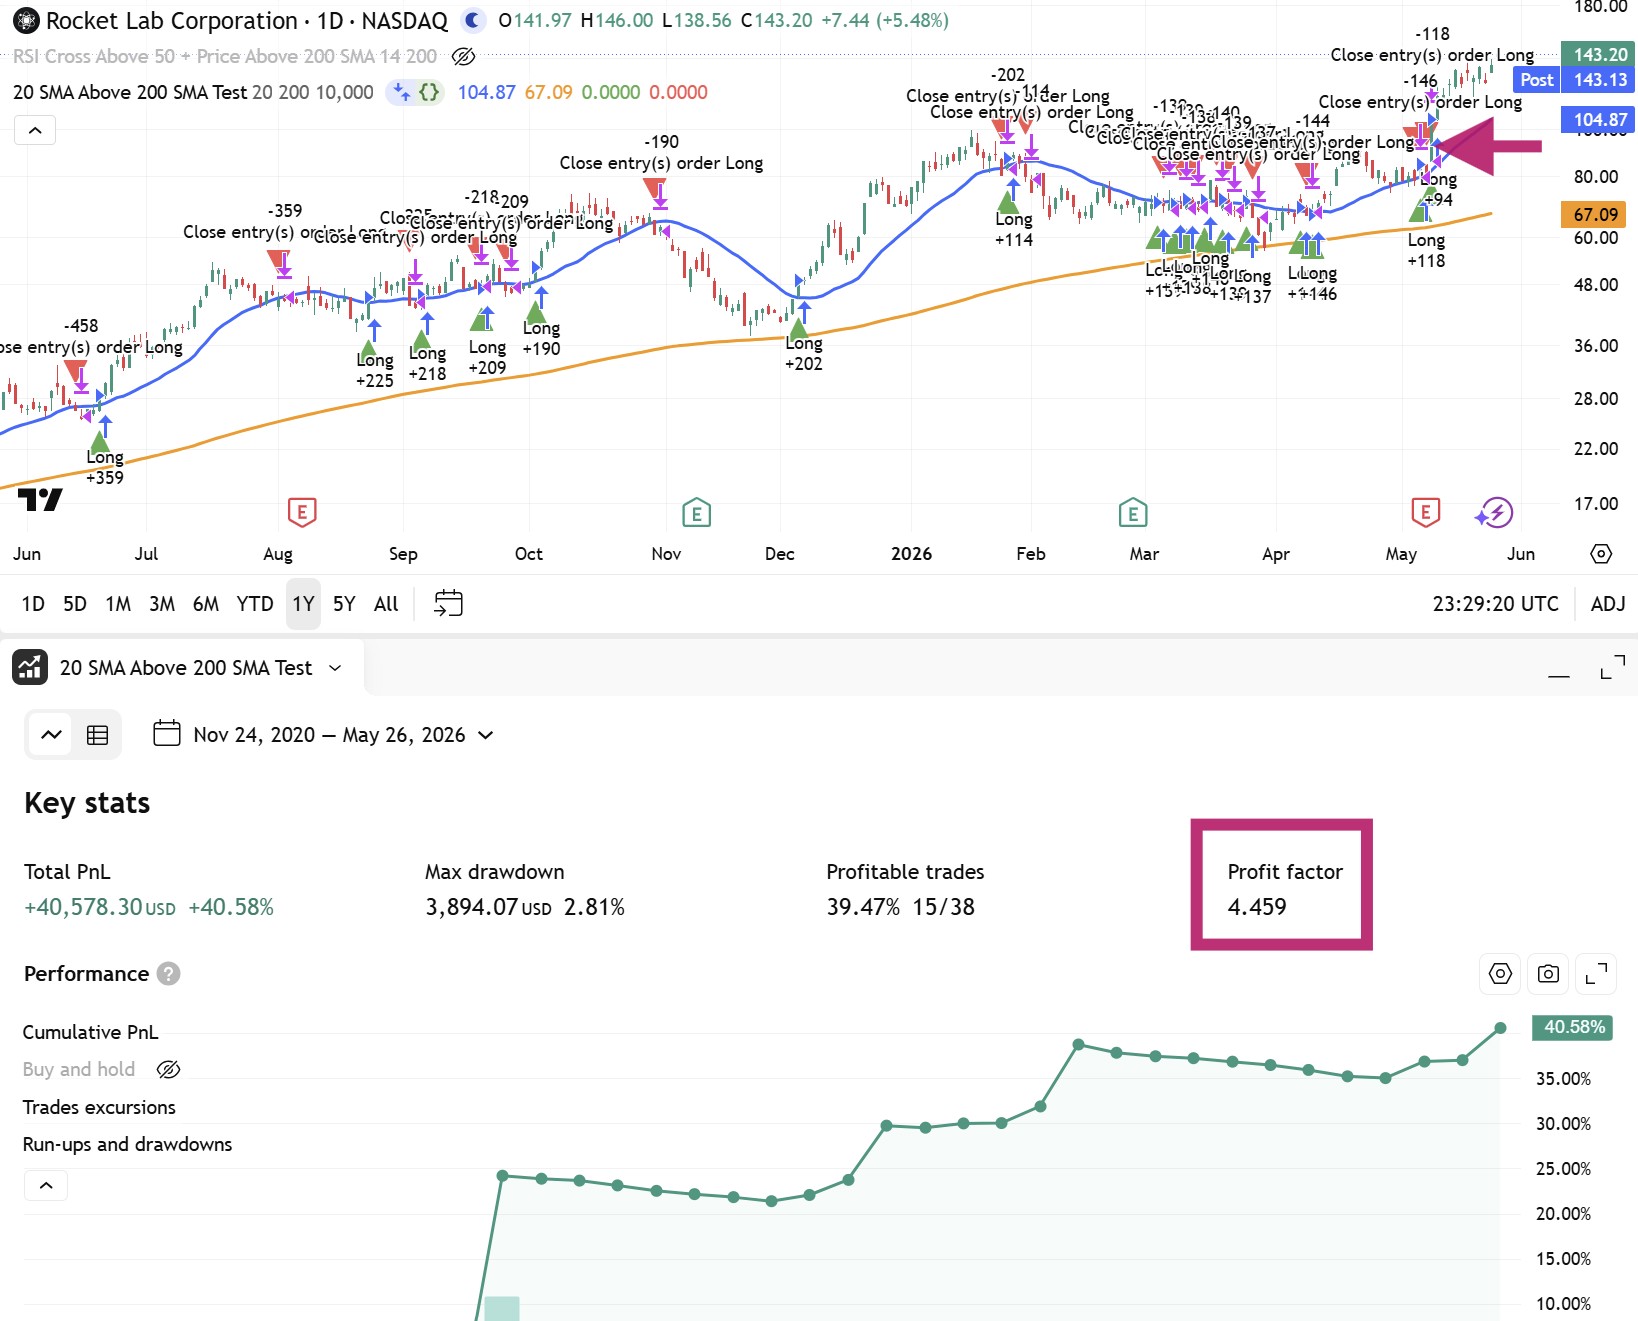Click the Profit factor value 4.459

(x=1257, y=907)
